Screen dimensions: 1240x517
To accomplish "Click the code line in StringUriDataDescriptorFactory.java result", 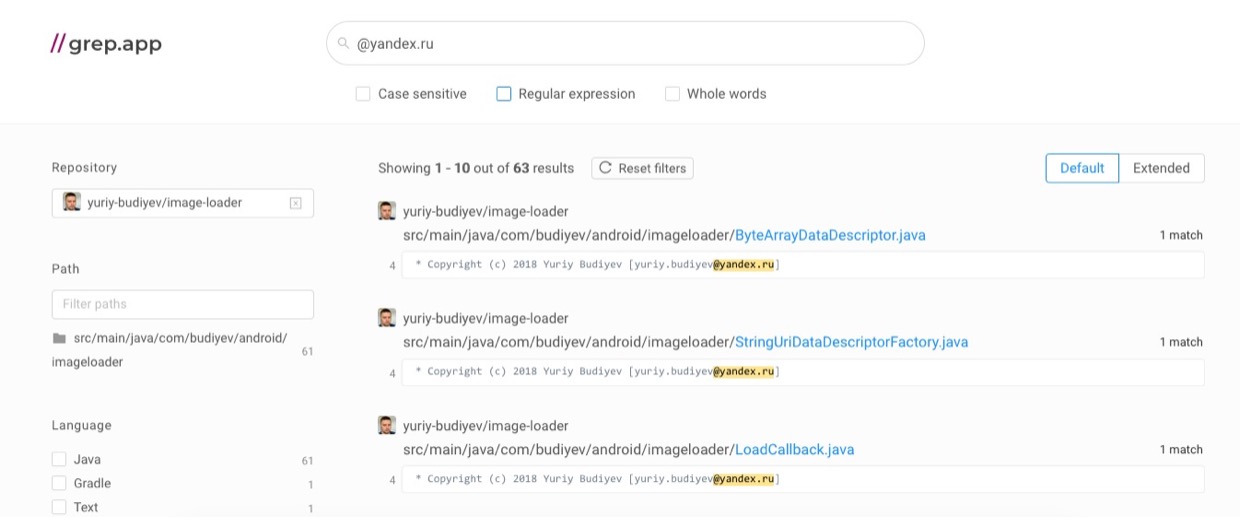I will point(803,372).
